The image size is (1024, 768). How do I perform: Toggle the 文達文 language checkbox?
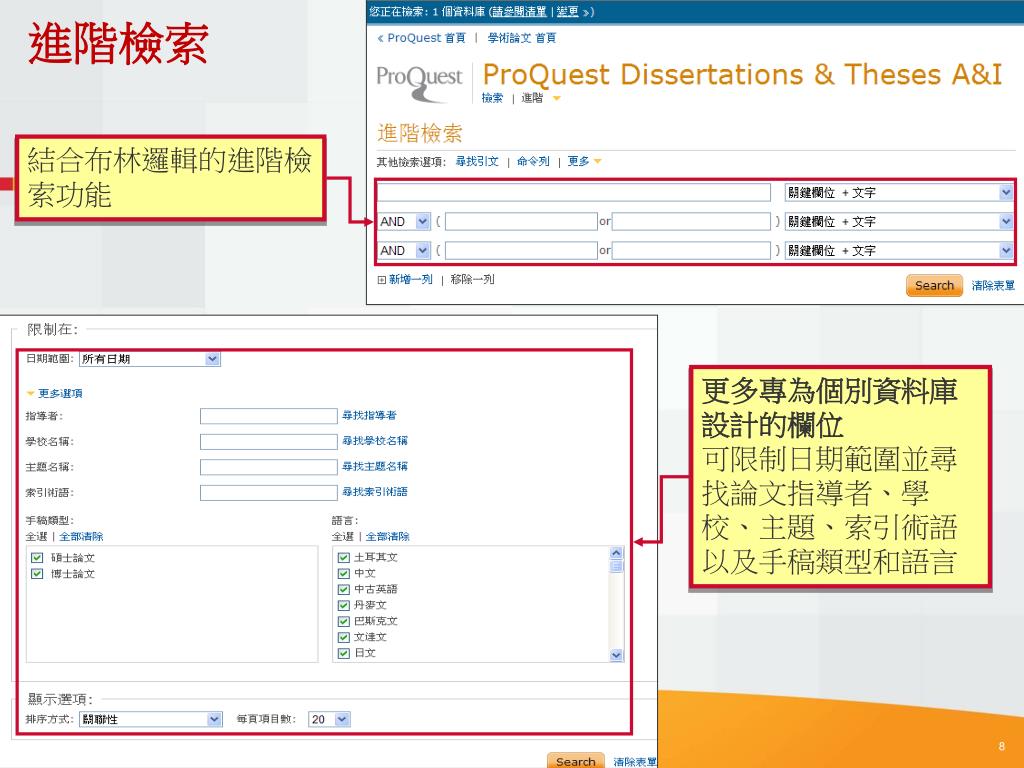point(344,637)
